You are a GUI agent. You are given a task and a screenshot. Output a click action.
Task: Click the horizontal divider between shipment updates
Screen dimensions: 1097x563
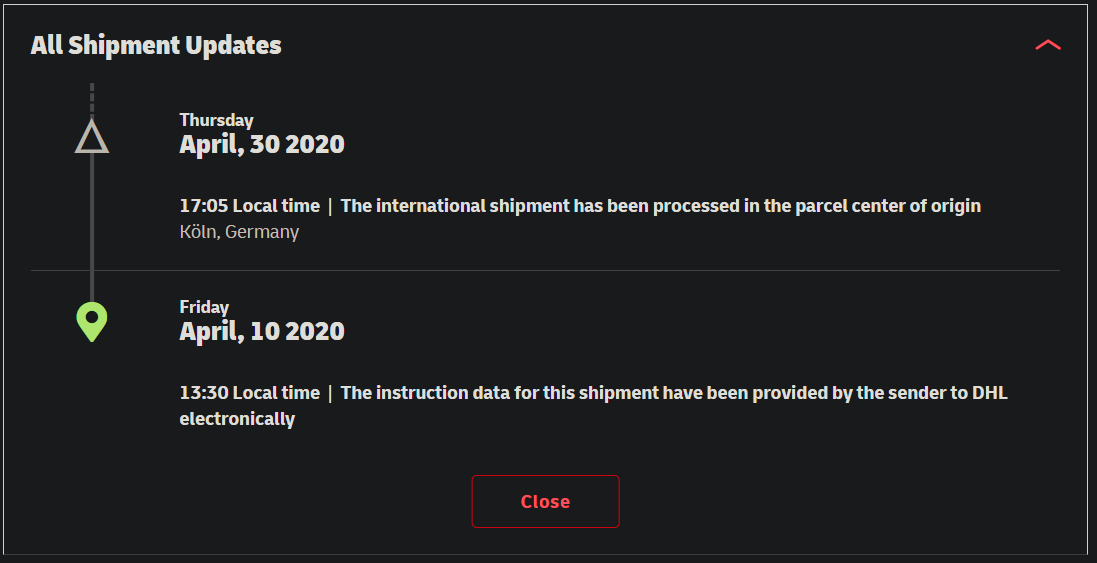545,270
